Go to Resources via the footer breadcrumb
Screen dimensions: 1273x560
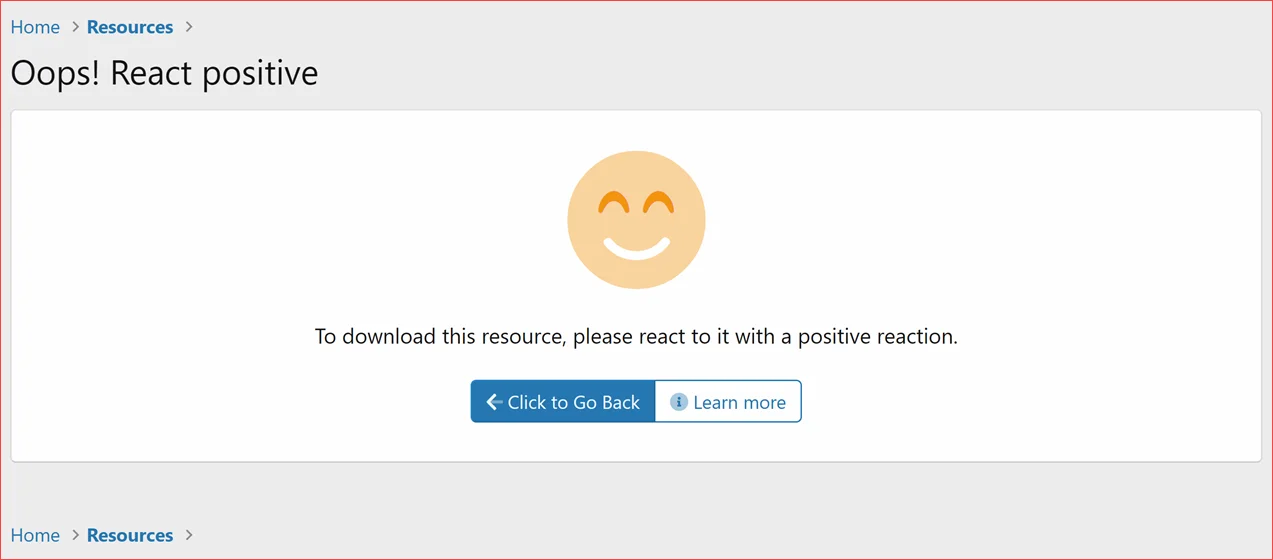[x=130, y=536]
